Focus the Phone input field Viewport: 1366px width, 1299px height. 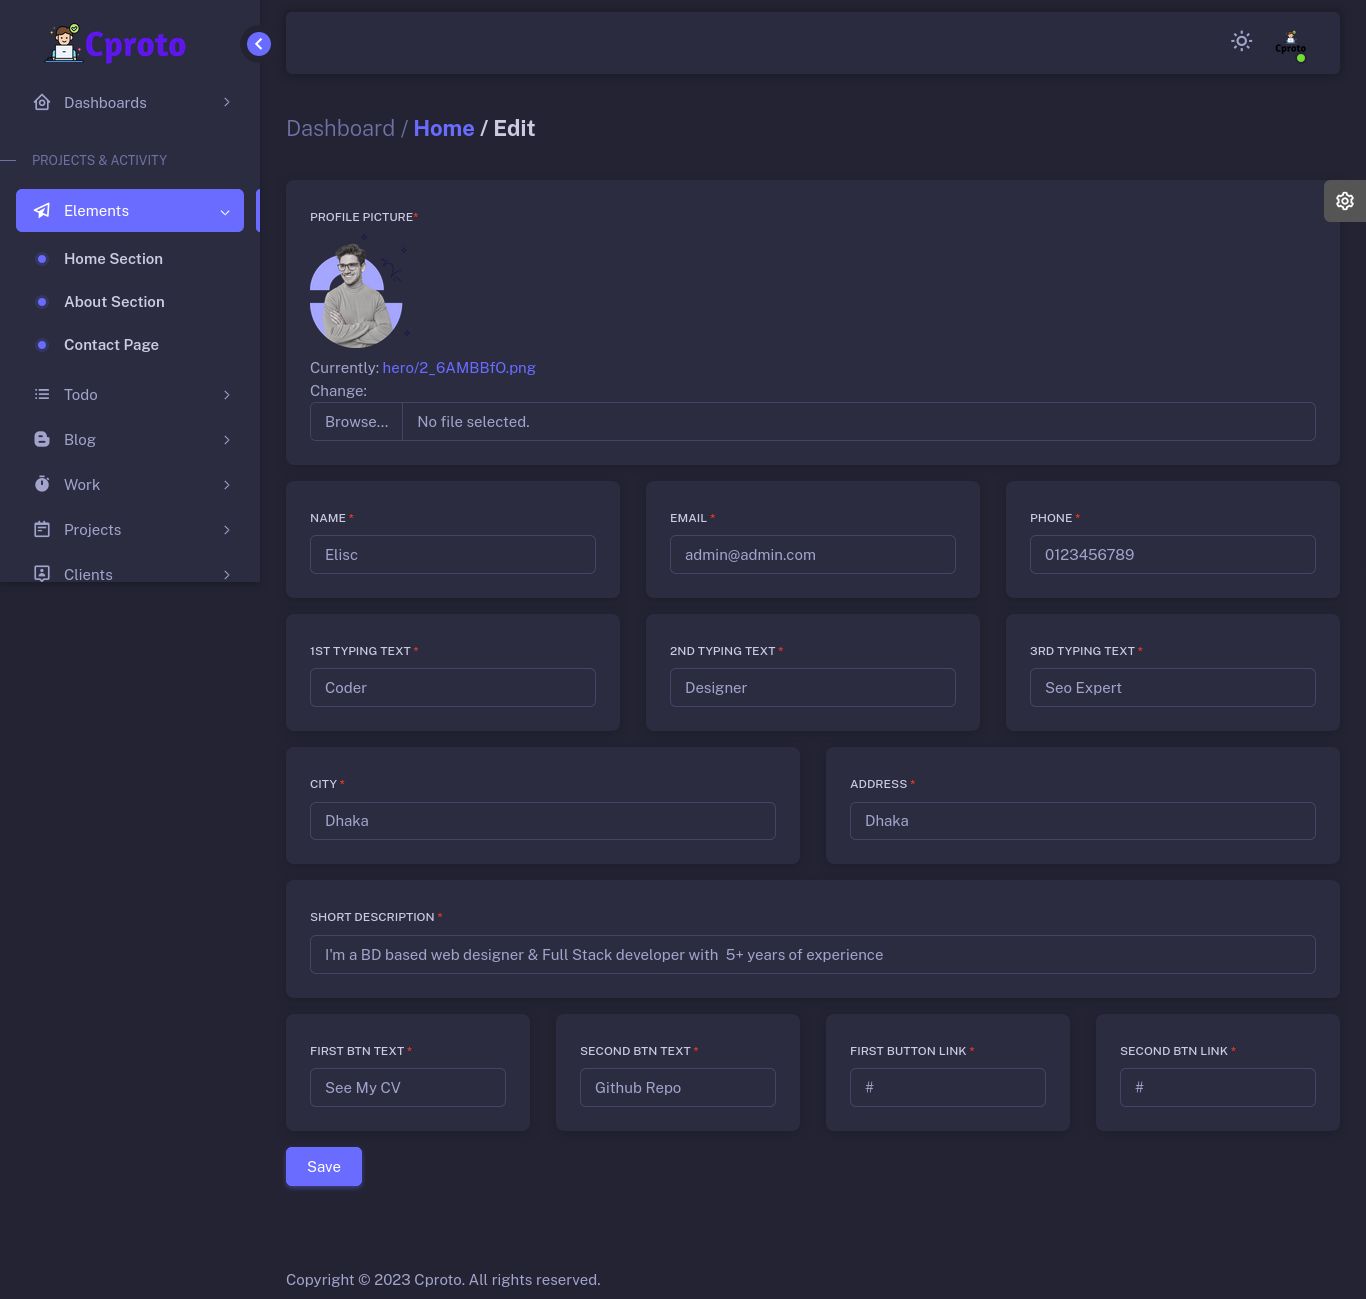[1173, 554]
